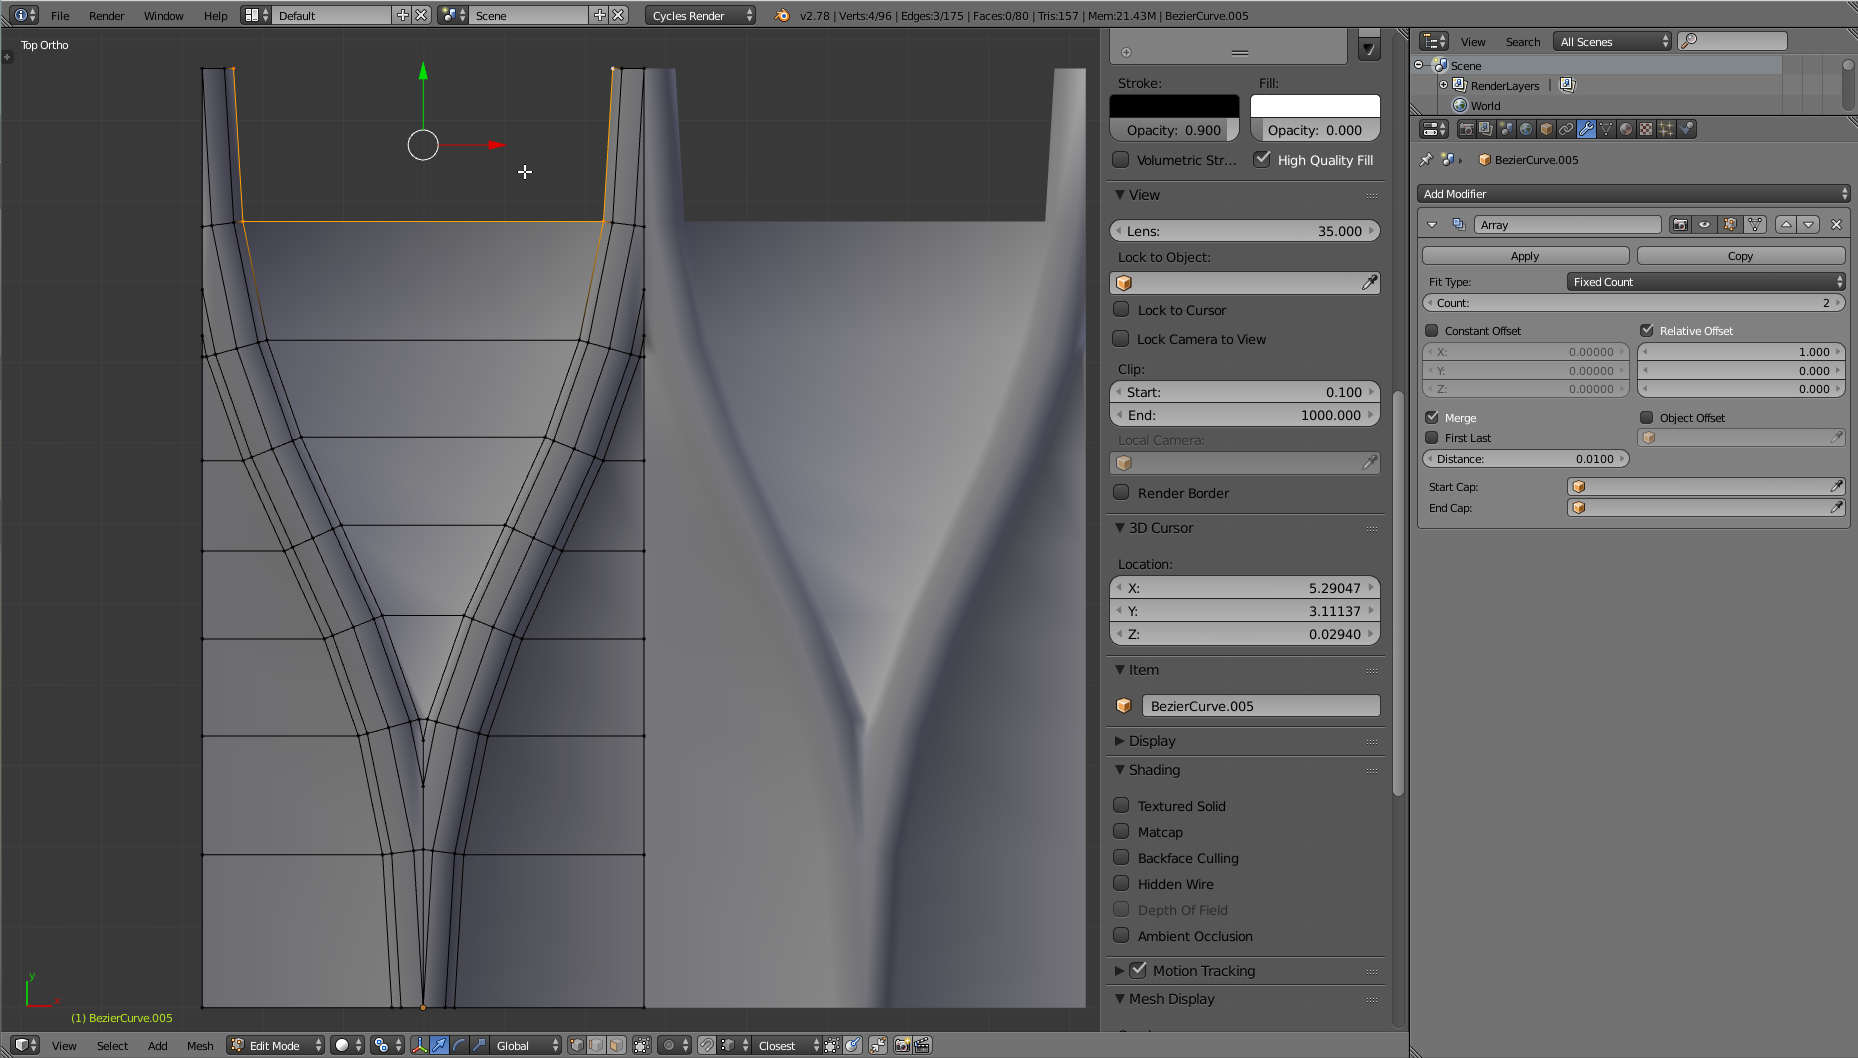Open the Modifiers wrench tab
This screenshot has height=1058, width=1858.
pyautogui.click(x=1586, y=129)
